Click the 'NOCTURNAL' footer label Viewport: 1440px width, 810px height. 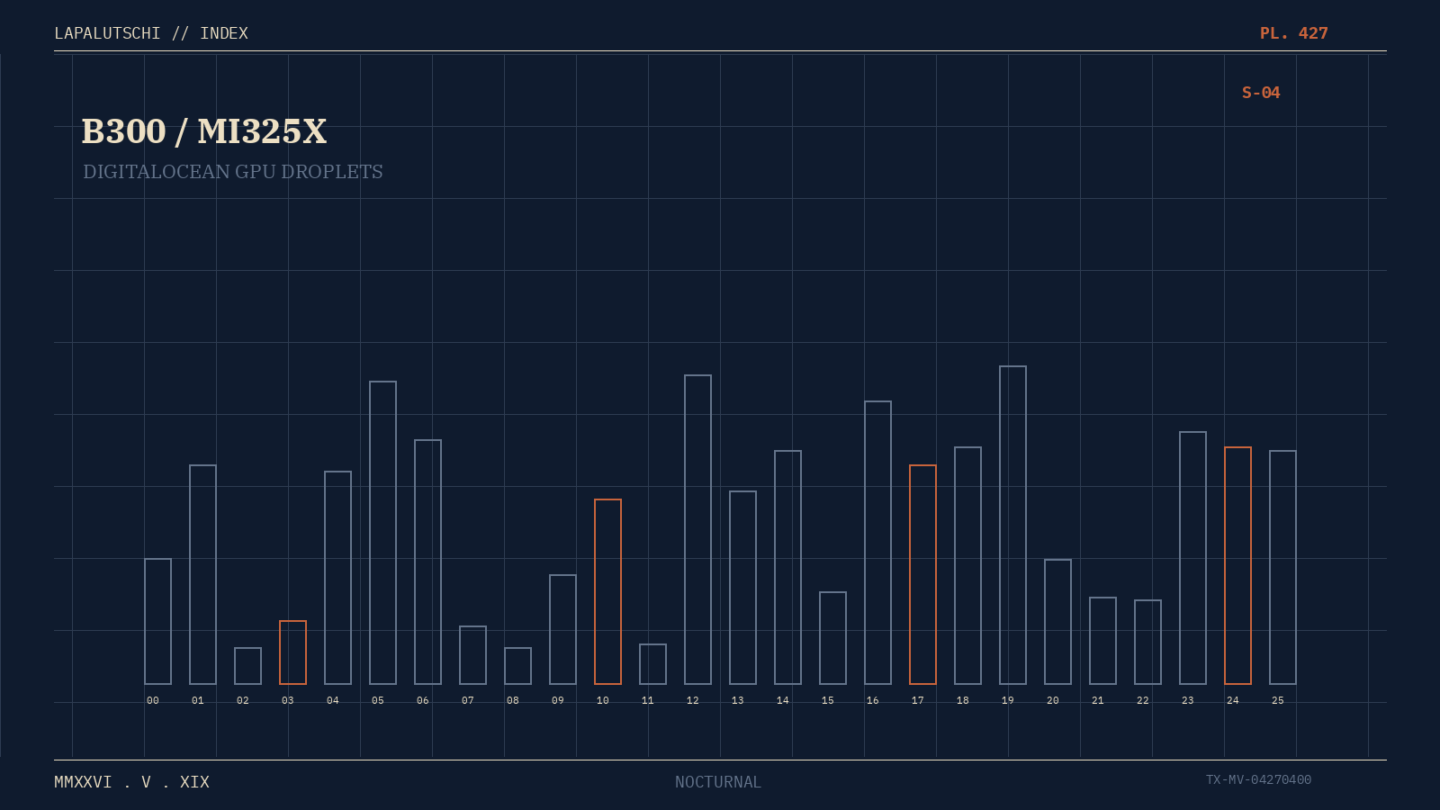tap(718, 782)
